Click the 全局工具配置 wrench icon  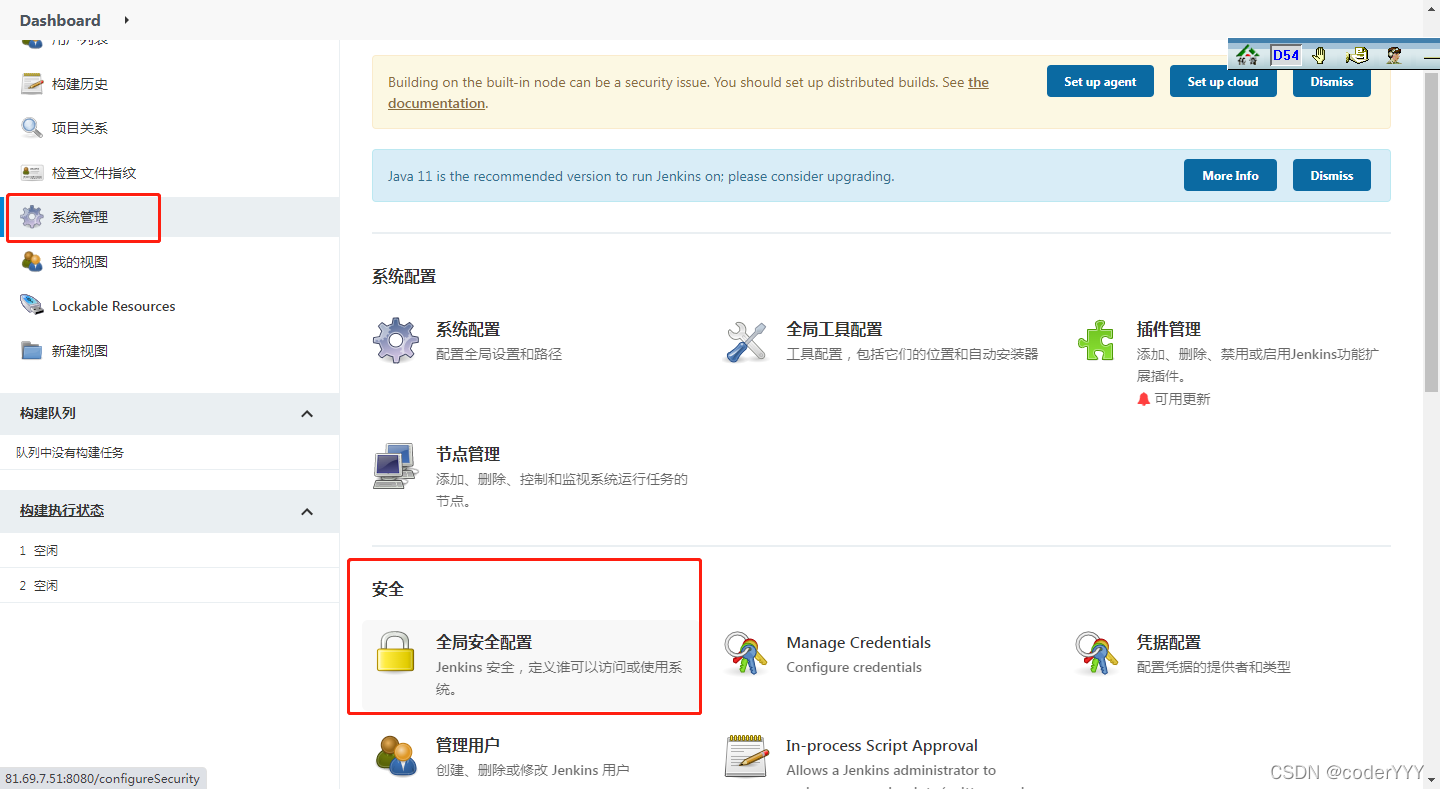point(746,340)
